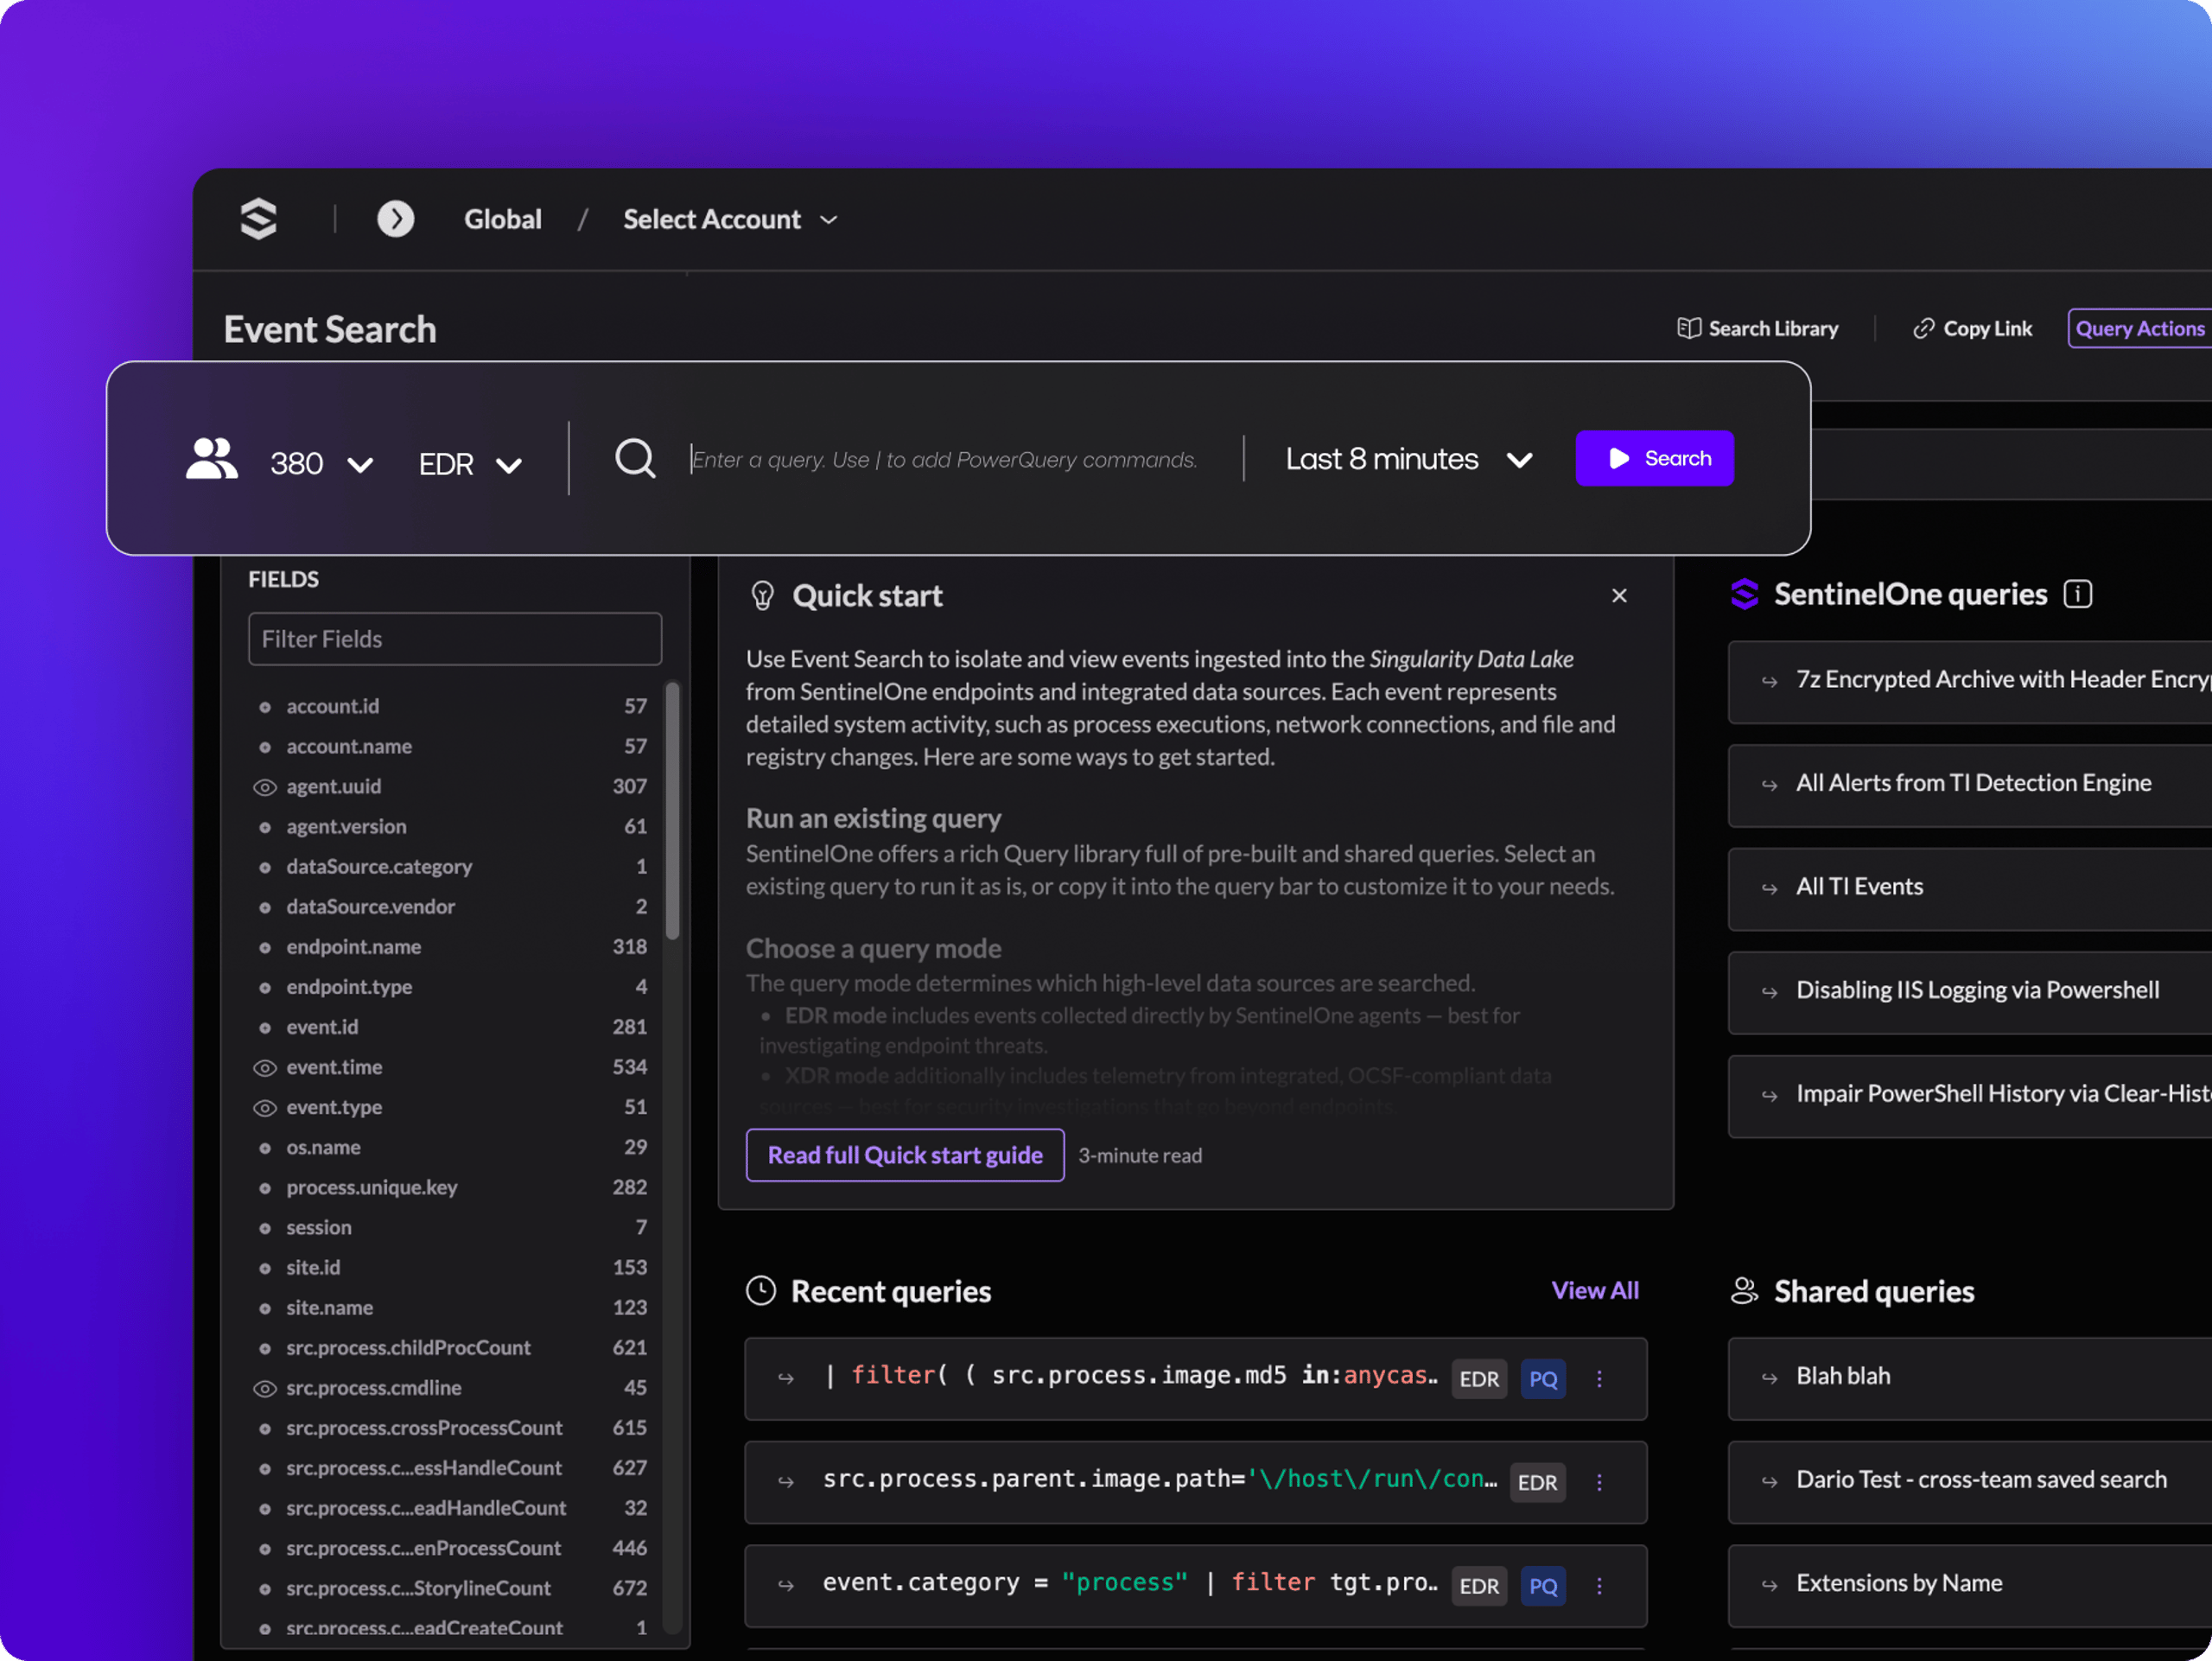
Task: Close the Quick start panel
Action: pyautogui.click(x=1620, y=596)
